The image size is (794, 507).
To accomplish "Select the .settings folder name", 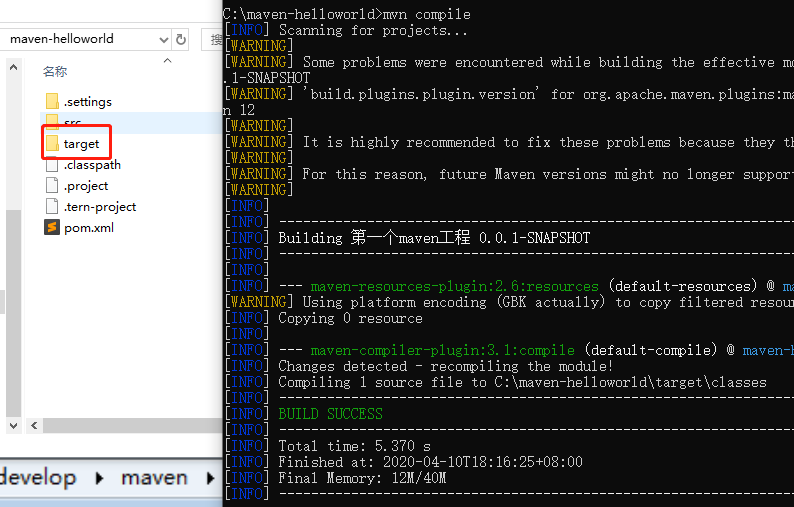I will point(88,102).
